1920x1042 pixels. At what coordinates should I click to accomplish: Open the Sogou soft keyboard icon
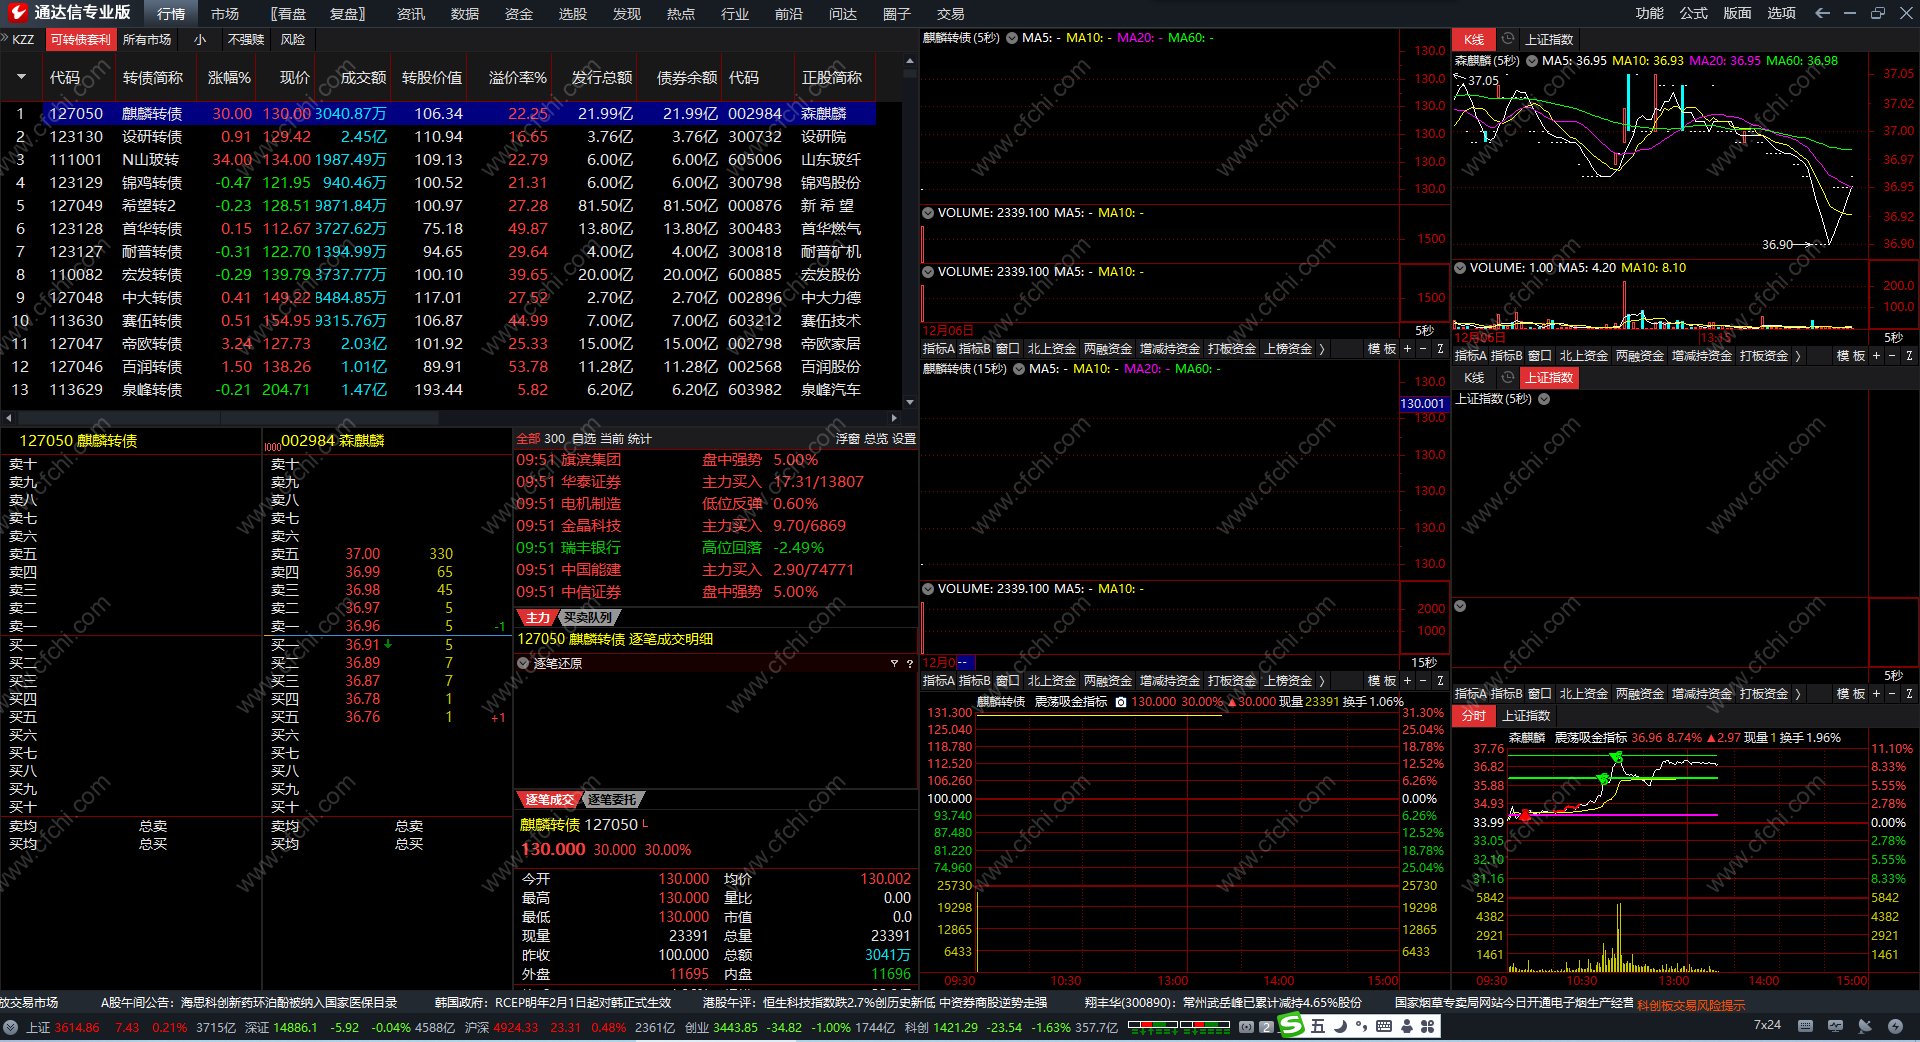[x=1384, y=1026]
